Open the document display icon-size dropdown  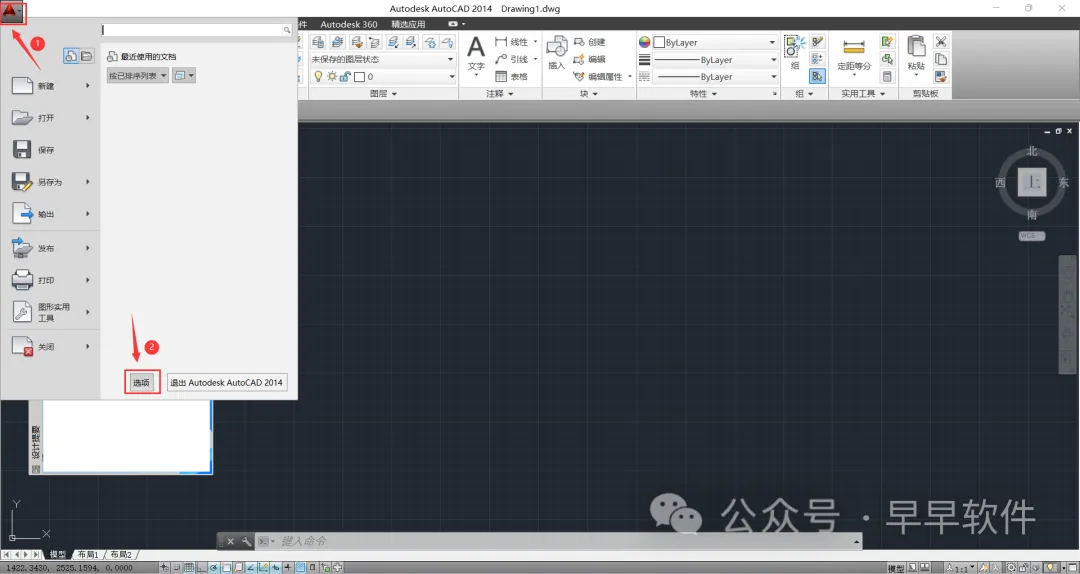click(x=184, y=76)
